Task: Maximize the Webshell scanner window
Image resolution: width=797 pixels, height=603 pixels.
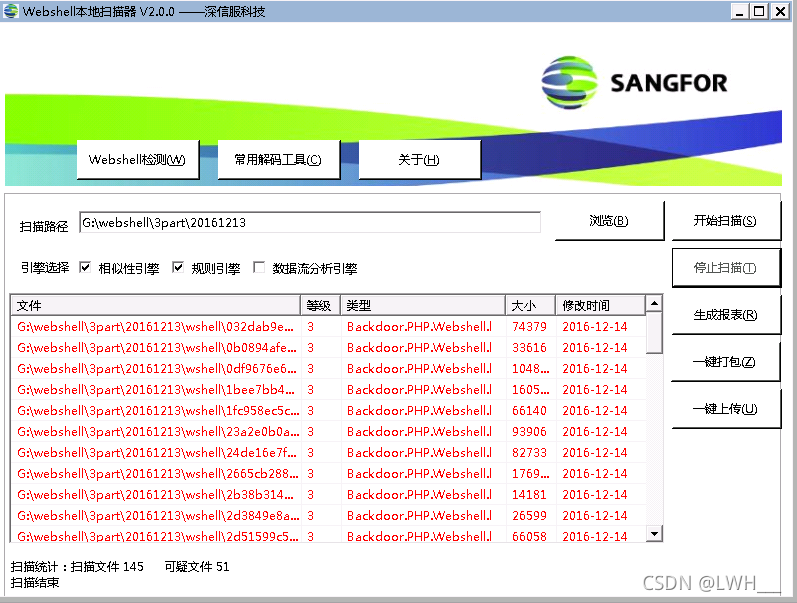Action: [x=759, y=11]
